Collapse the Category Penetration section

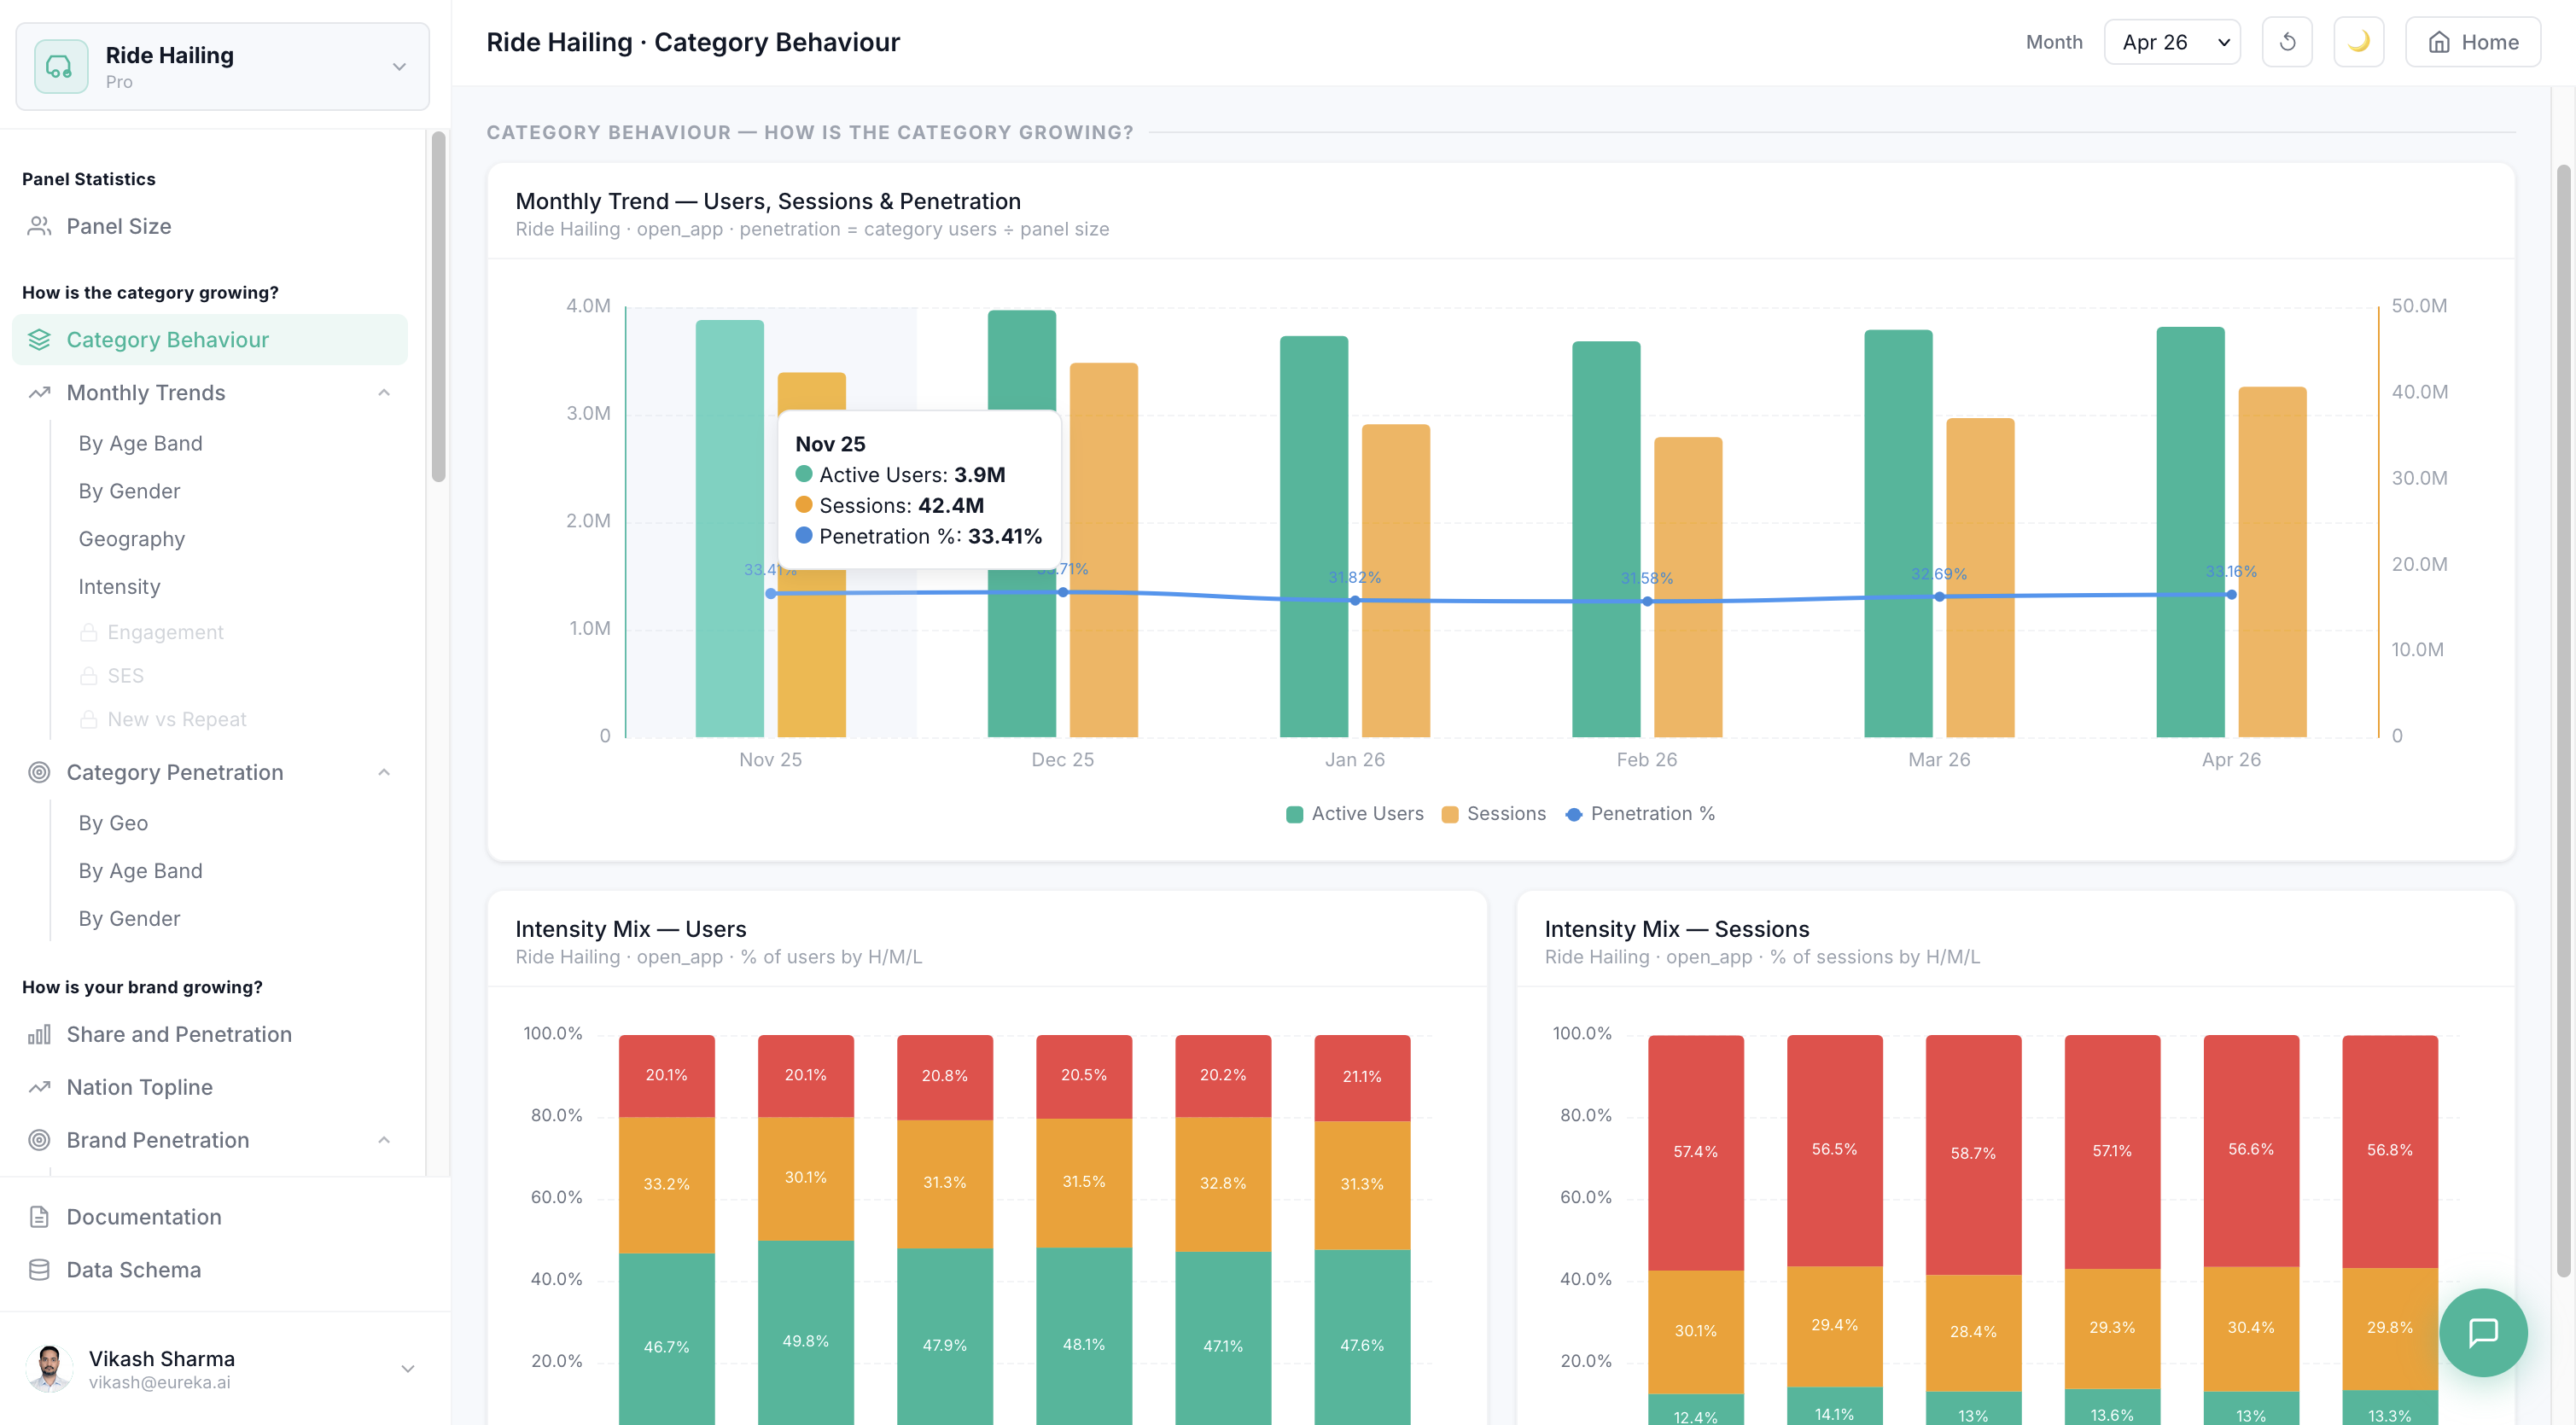coord(384,772)
